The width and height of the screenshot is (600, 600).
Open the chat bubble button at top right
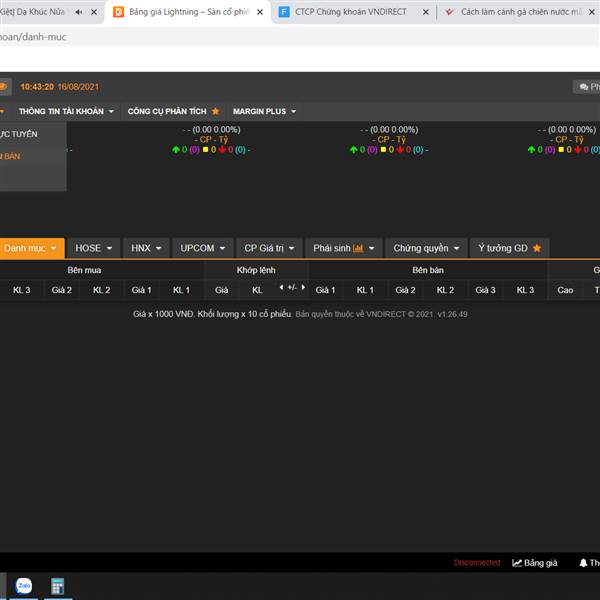[586, 87]
